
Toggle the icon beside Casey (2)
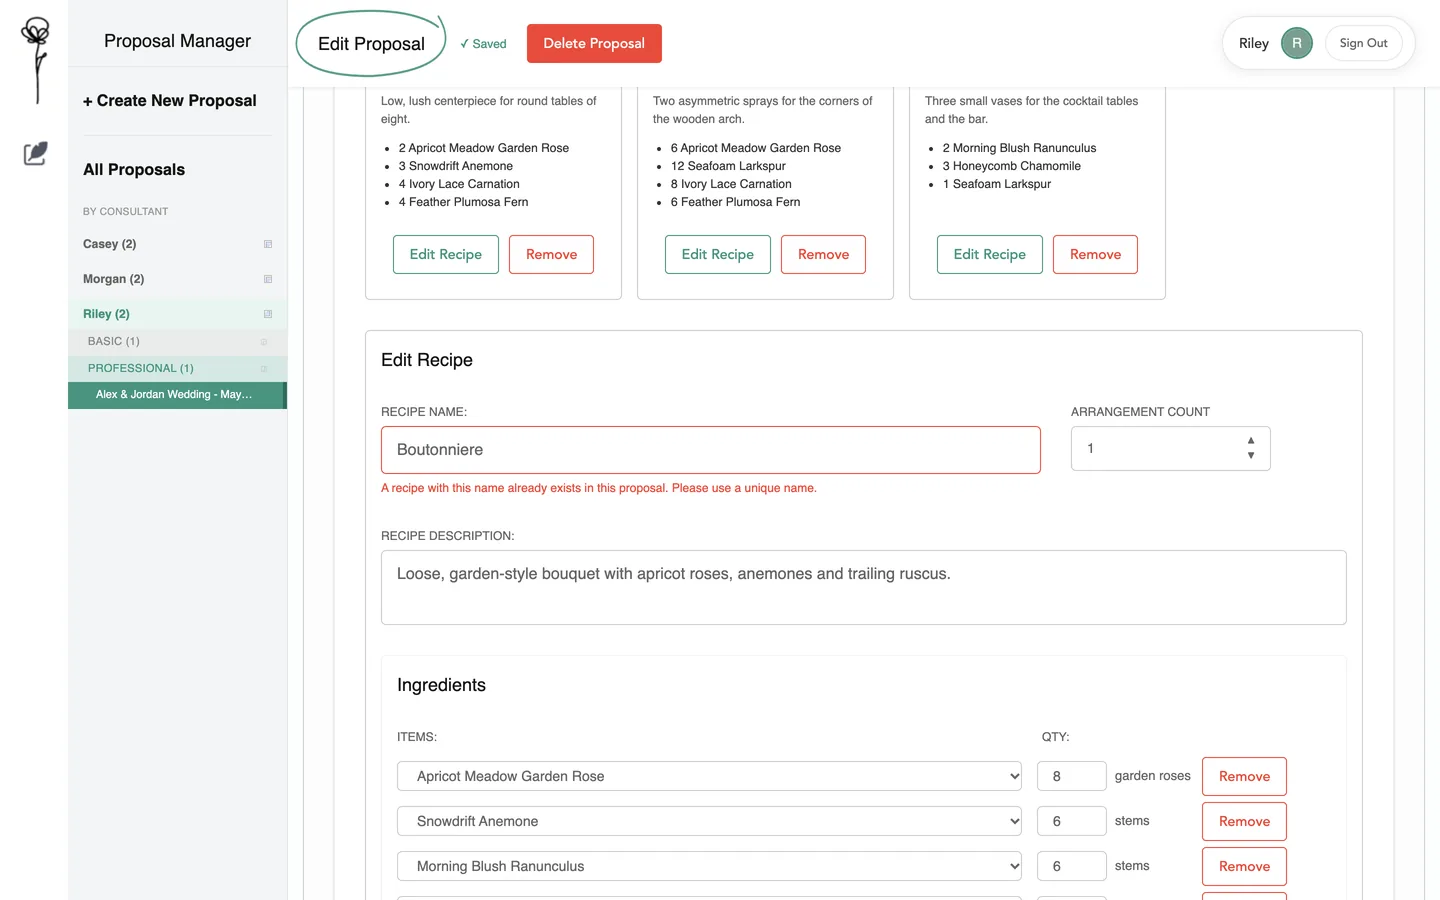point(268,244)
